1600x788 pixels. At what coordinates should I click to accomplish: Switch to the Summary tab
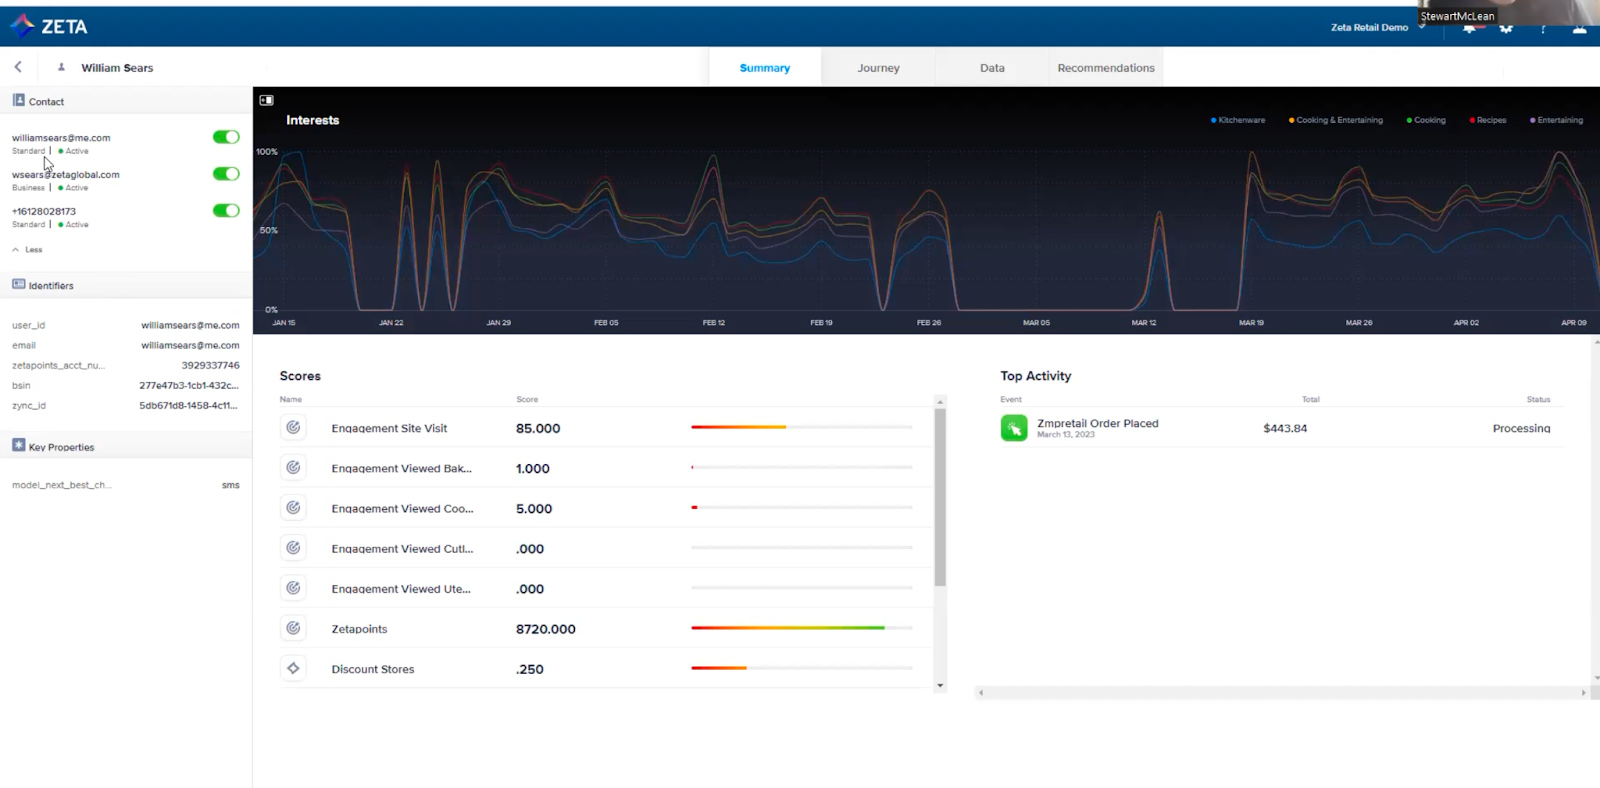765,68
